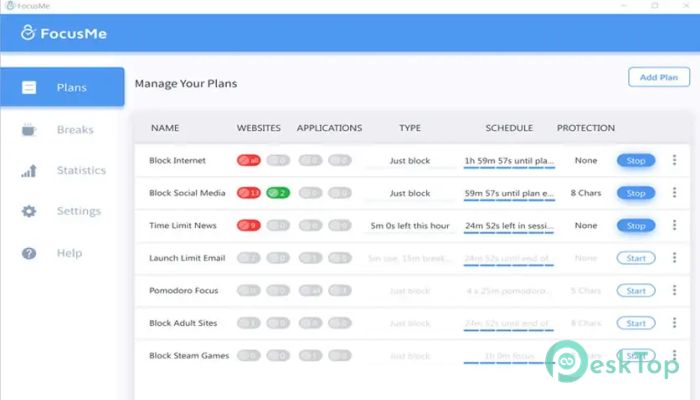This screenshot has height=400, width=700.
Task: Click green allowed websites badge for Block Social Media
Action: (x=278, y=193)
